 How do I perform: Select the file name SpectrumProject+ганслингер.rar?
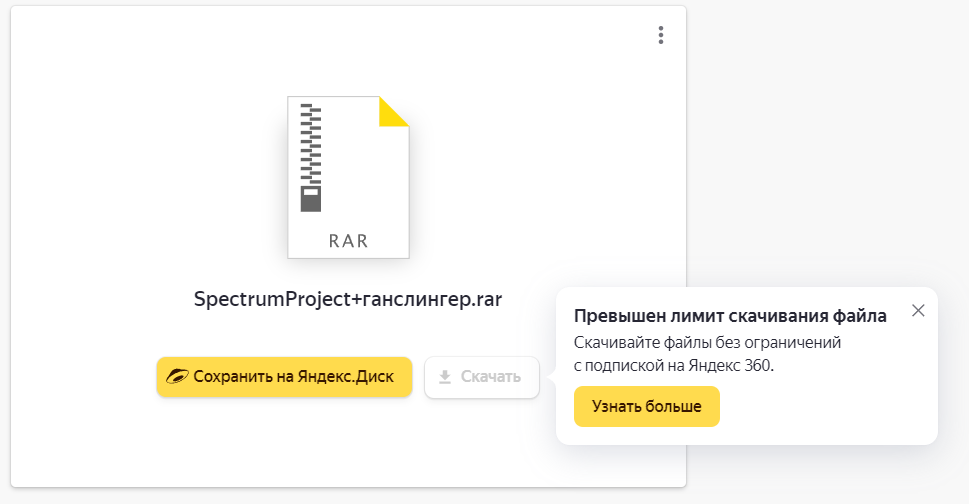pyautogui.click(x=348, y=299)
